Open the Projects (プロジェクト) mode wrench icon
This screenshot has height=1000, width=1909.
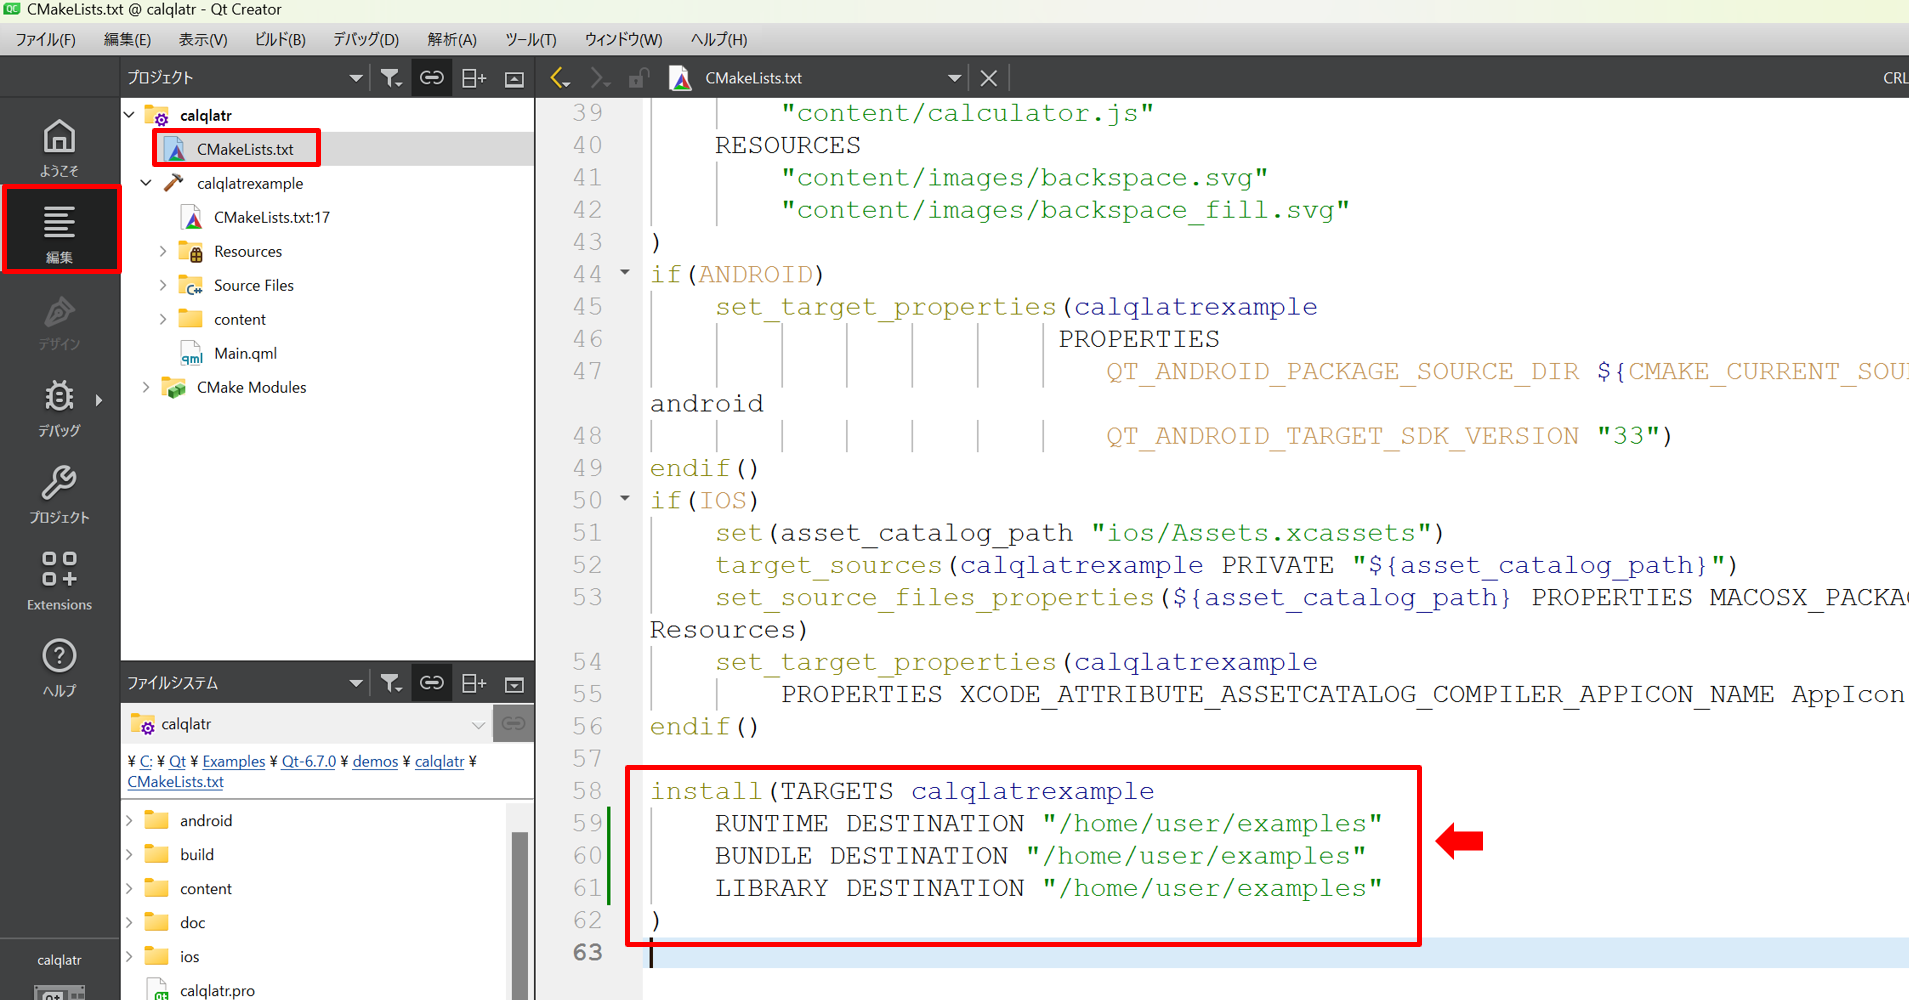pyautogui.click(x=59, y=494)
